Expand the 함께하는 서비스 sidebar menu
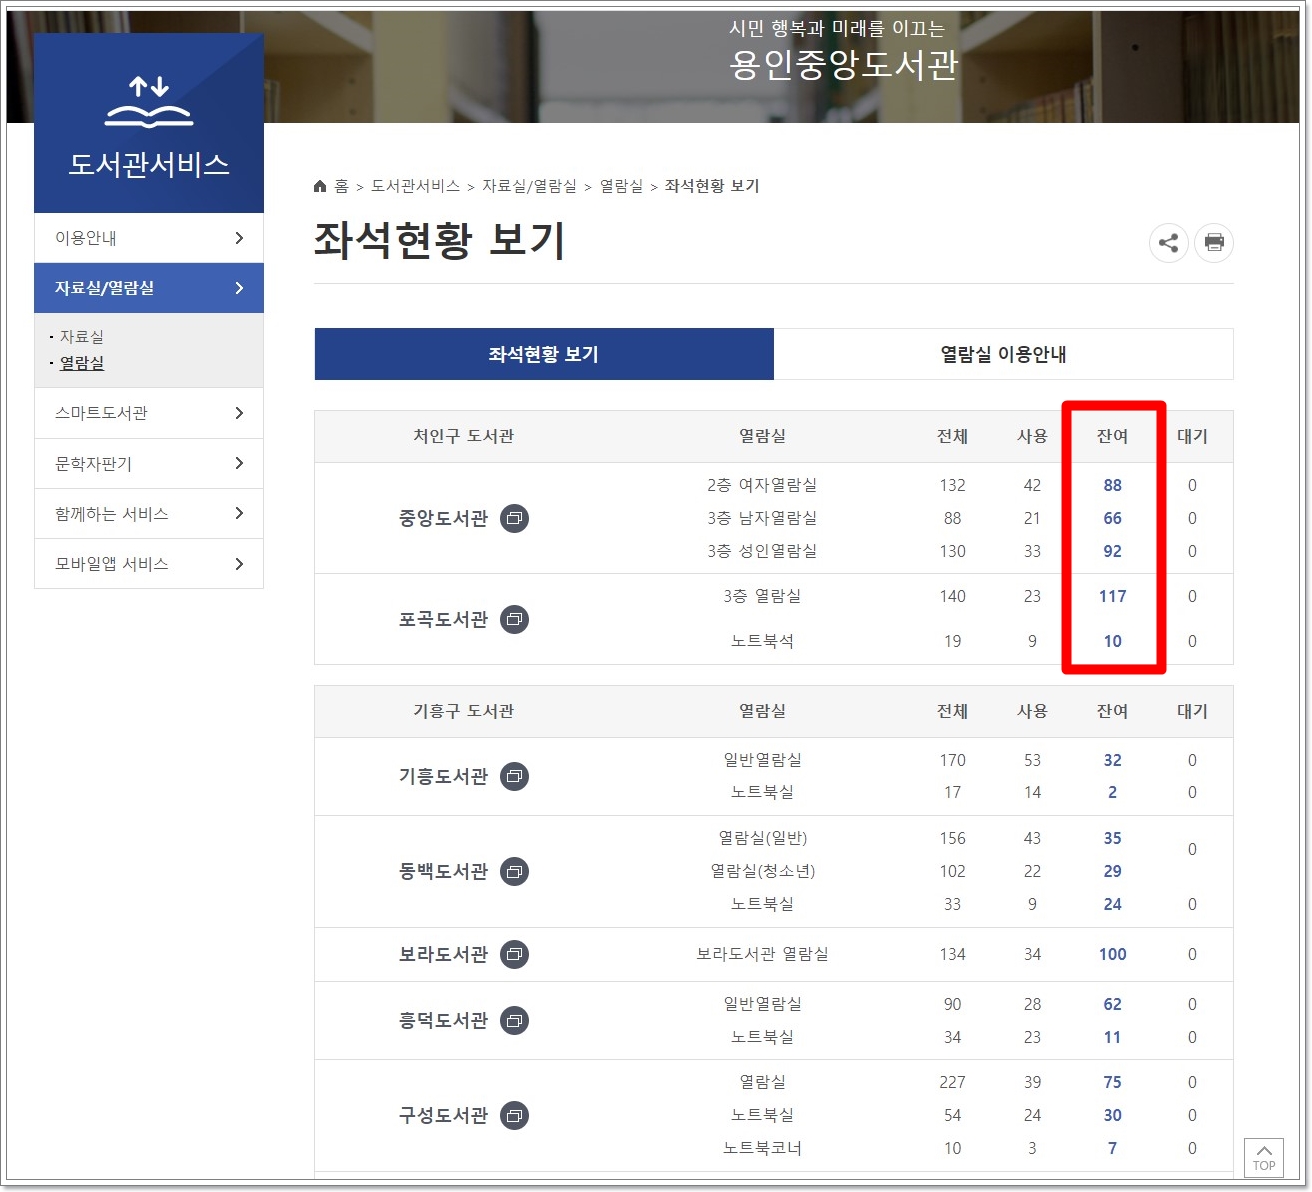Screen dimensions: 1312x1192 (x=149, y=513)
